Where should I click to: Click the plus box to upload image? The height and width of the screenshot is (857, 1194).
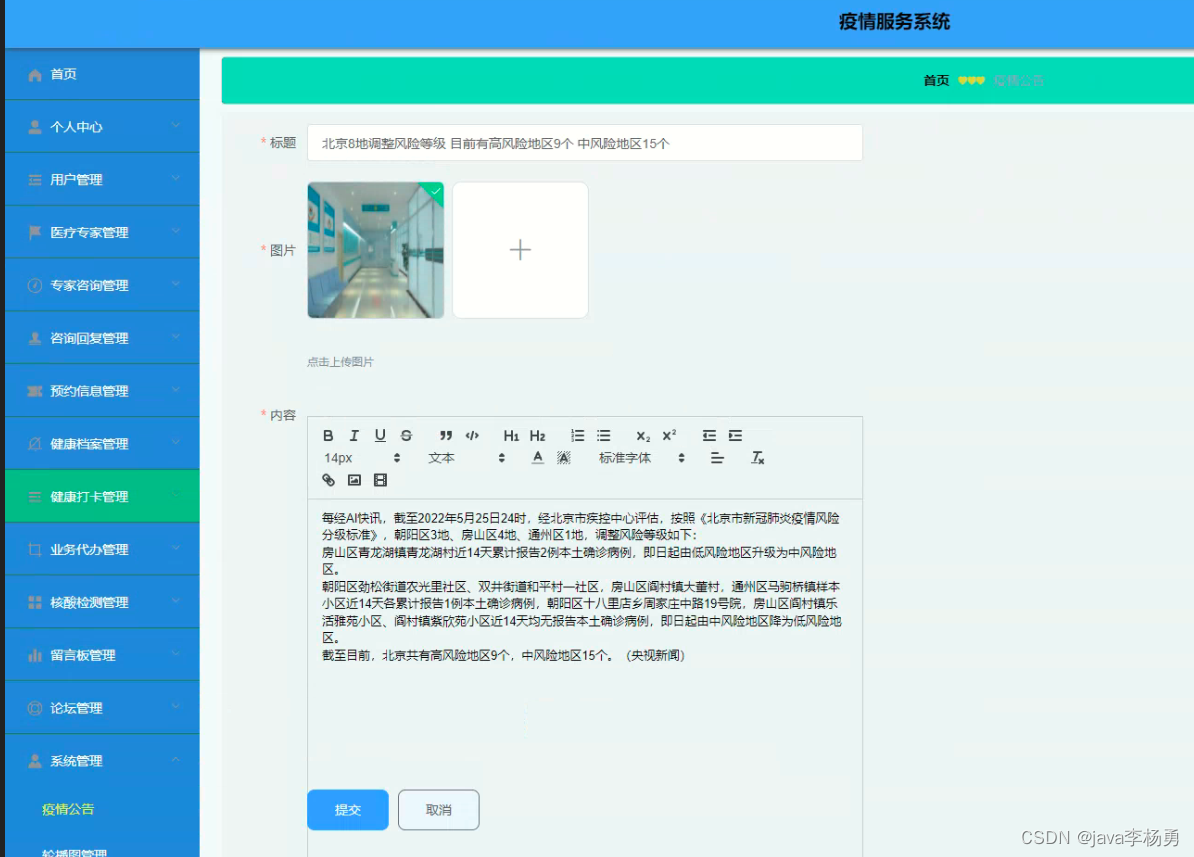520,250
